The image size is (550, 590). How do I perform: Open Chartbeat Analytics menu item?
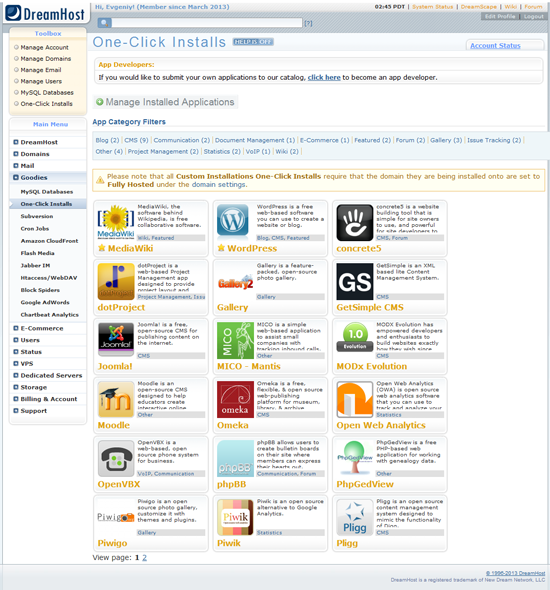[50, 315]
